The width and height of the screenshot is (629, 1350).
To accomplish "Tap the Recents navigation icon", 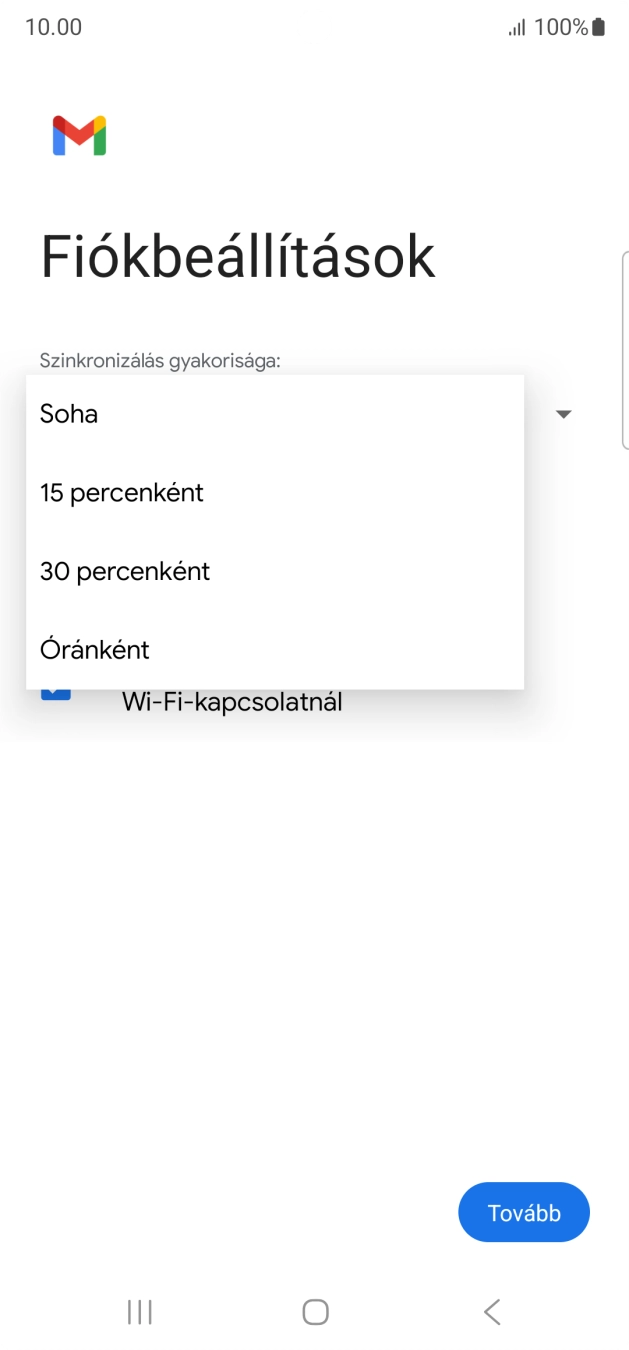I will [139, 1311].
